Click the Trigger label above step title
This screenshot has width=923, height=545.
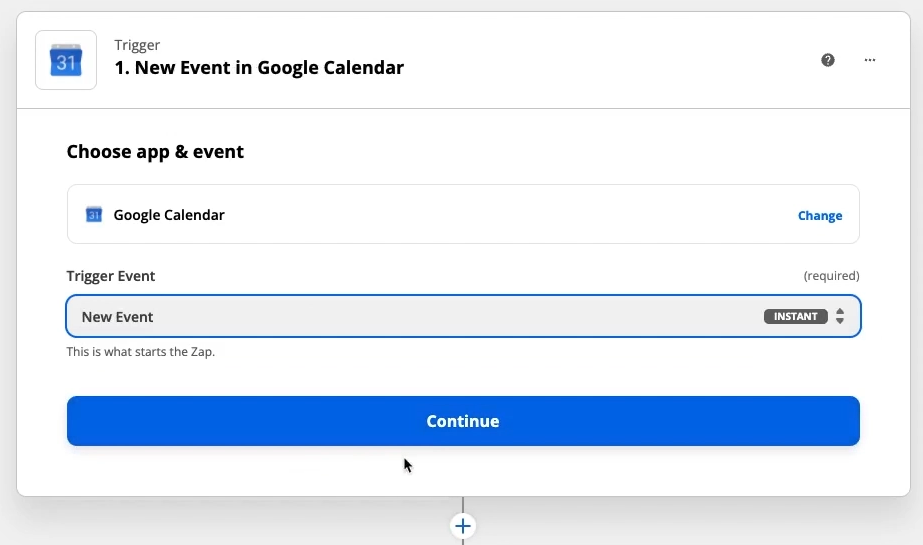point(137,45)
